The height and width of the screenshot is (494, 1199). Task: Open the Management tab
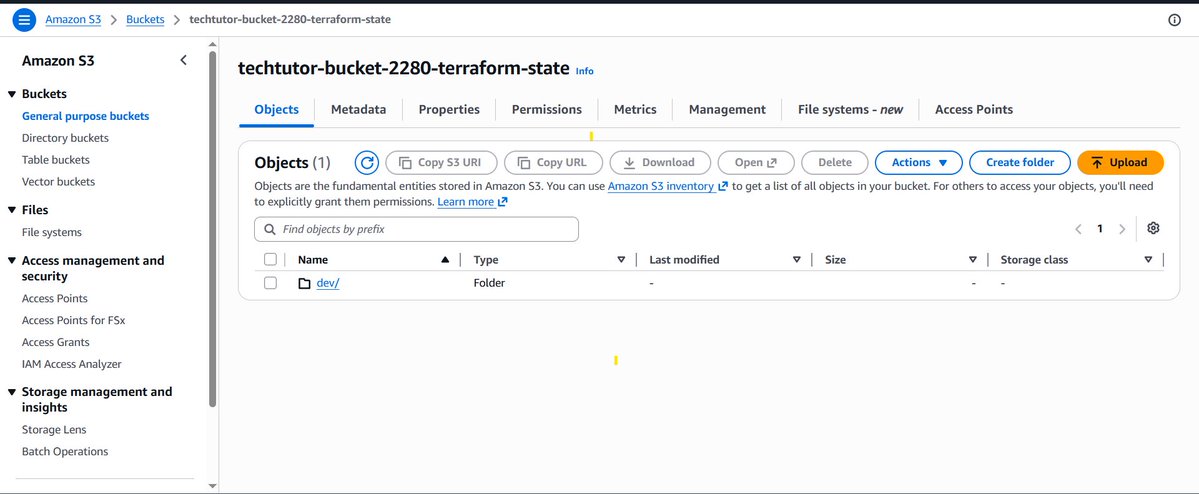(727, 109)
